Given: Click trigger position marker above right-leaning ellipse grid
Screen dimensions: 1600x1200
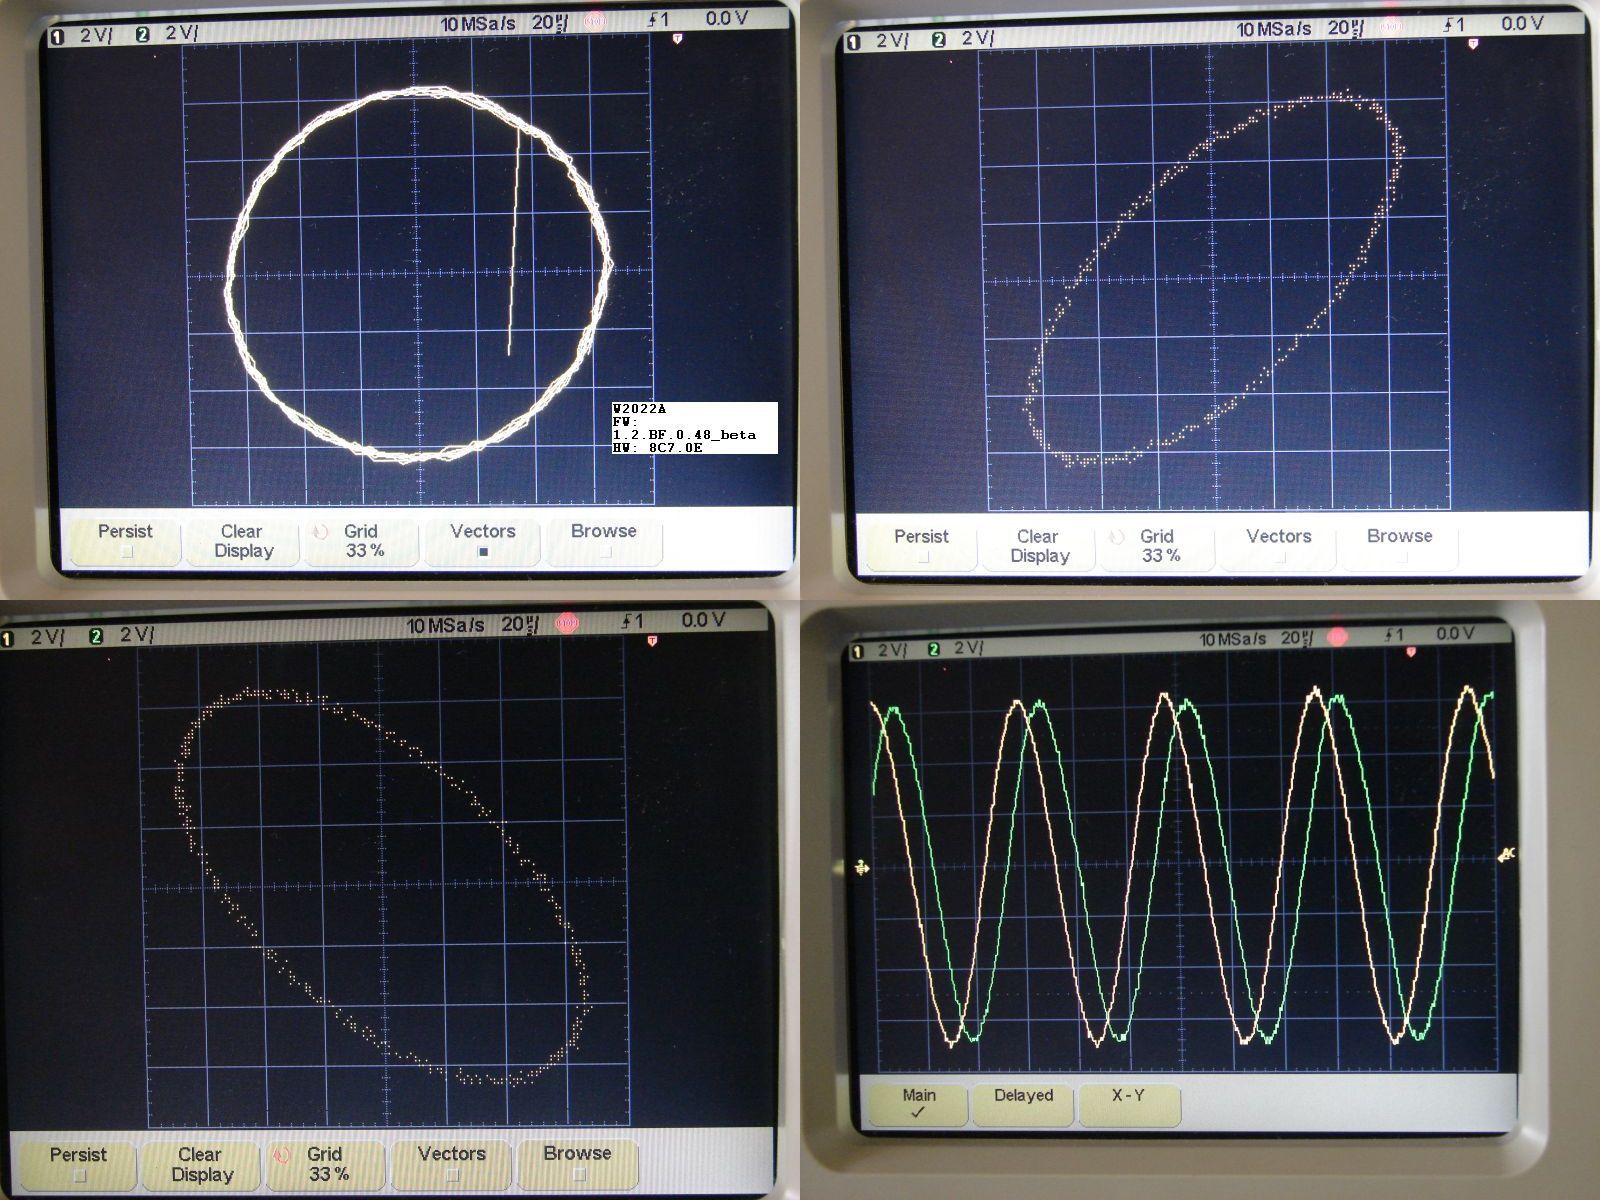Looking at the screenshot, I should coord(1473,44).
